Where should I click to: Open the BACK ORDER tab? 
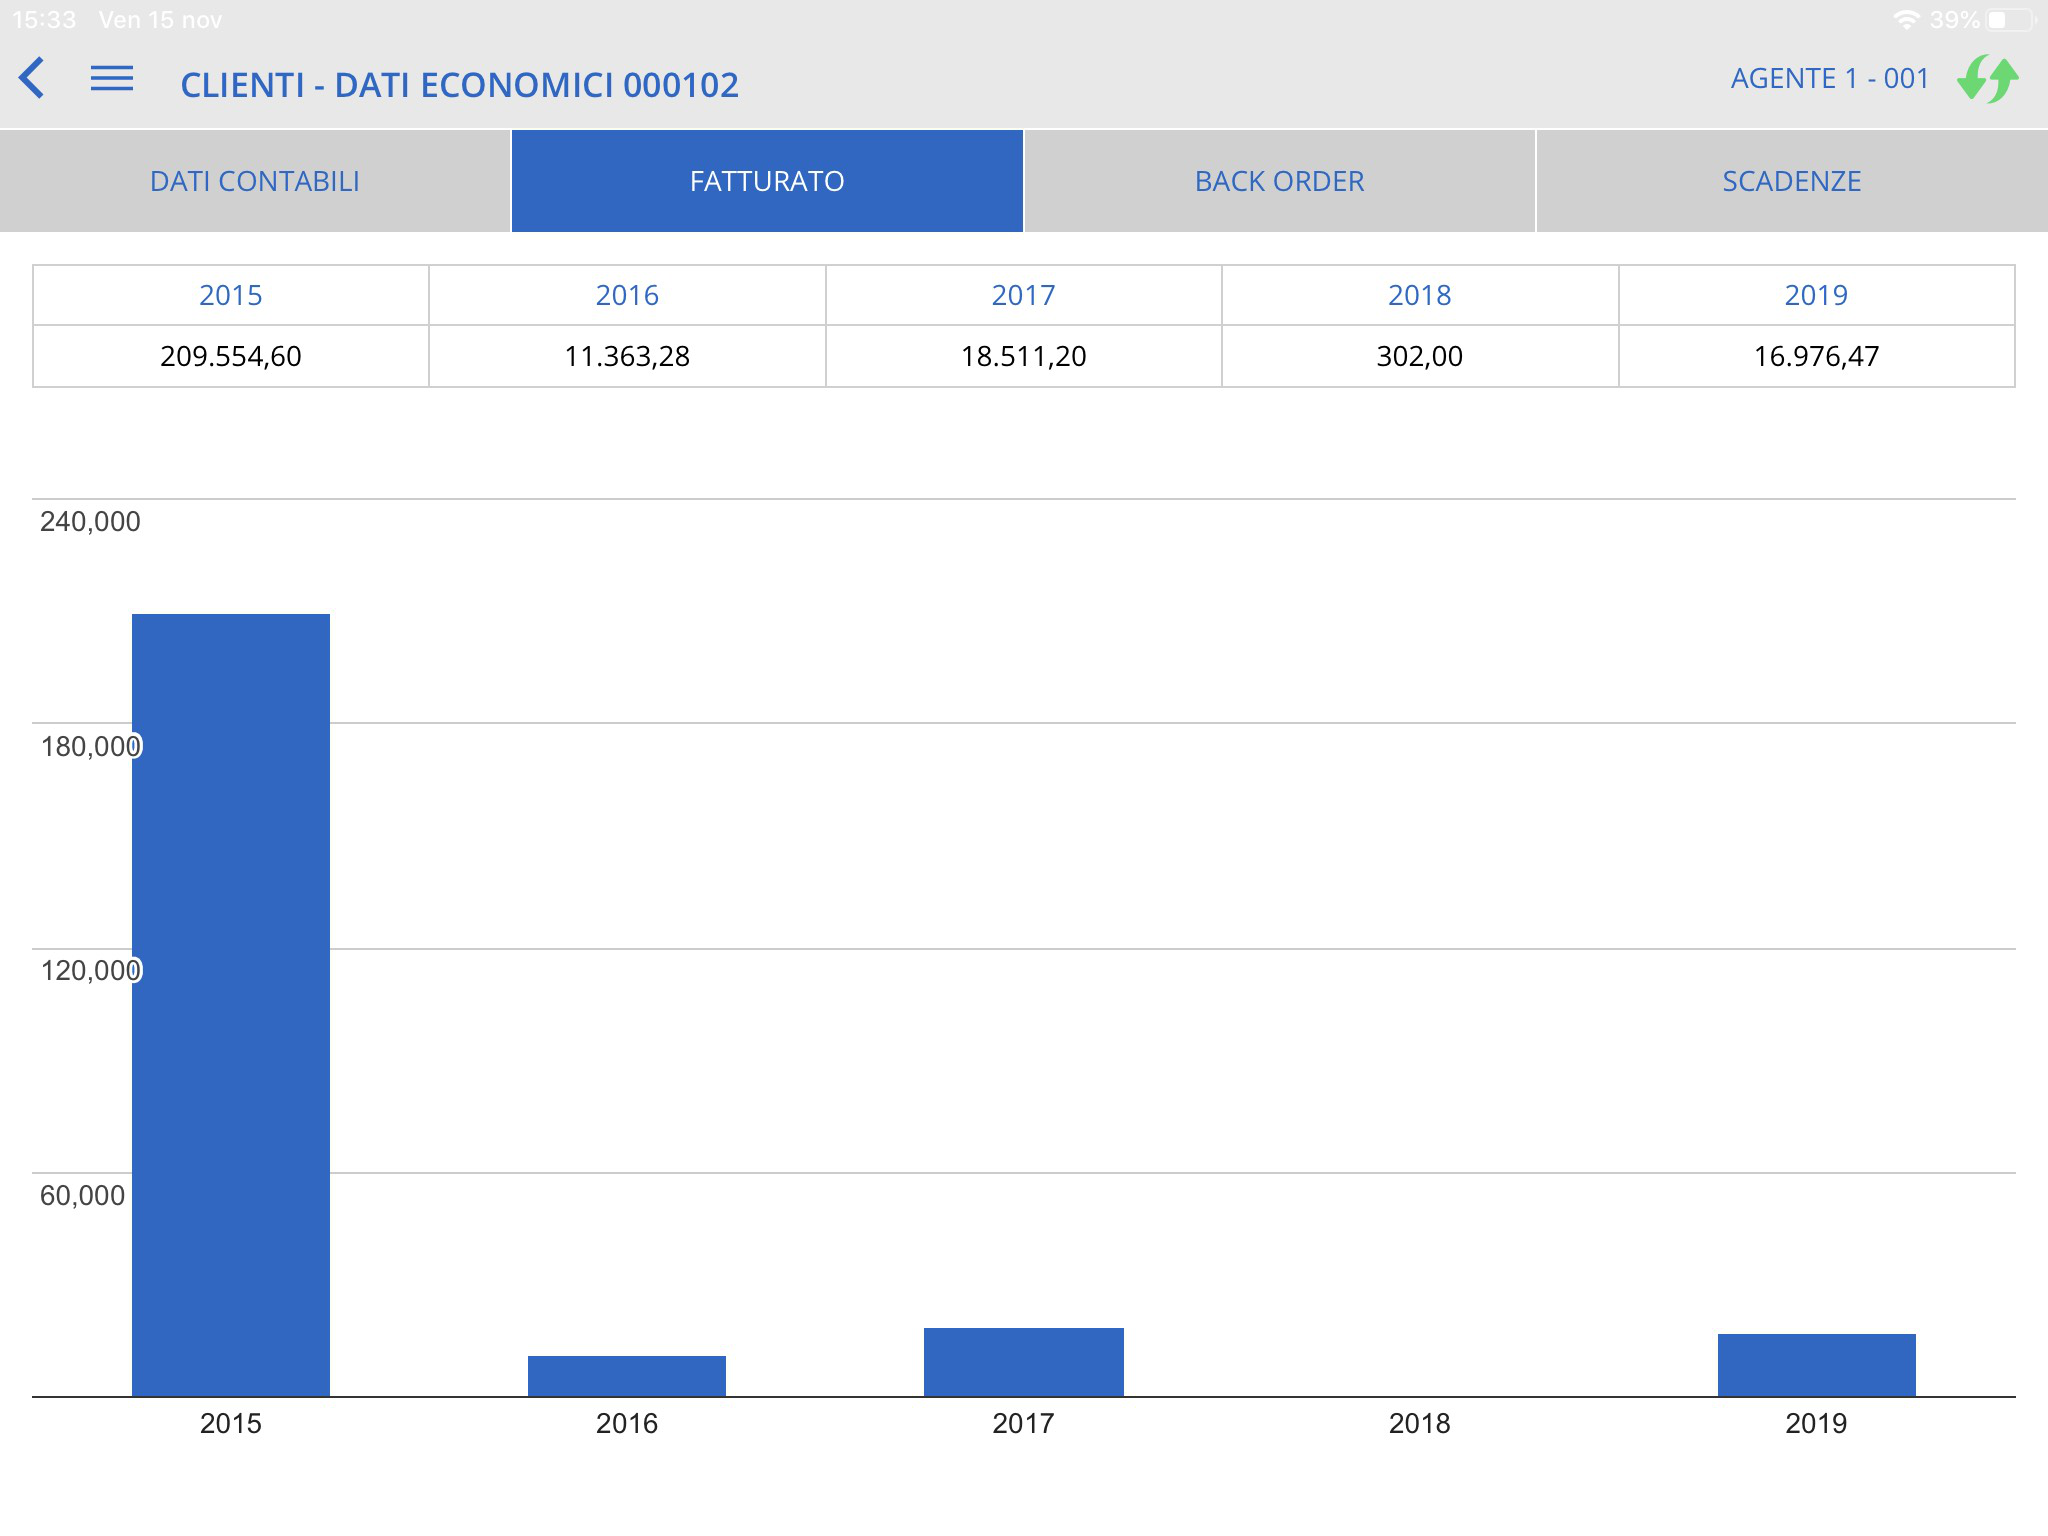[x=1279, y=181]
